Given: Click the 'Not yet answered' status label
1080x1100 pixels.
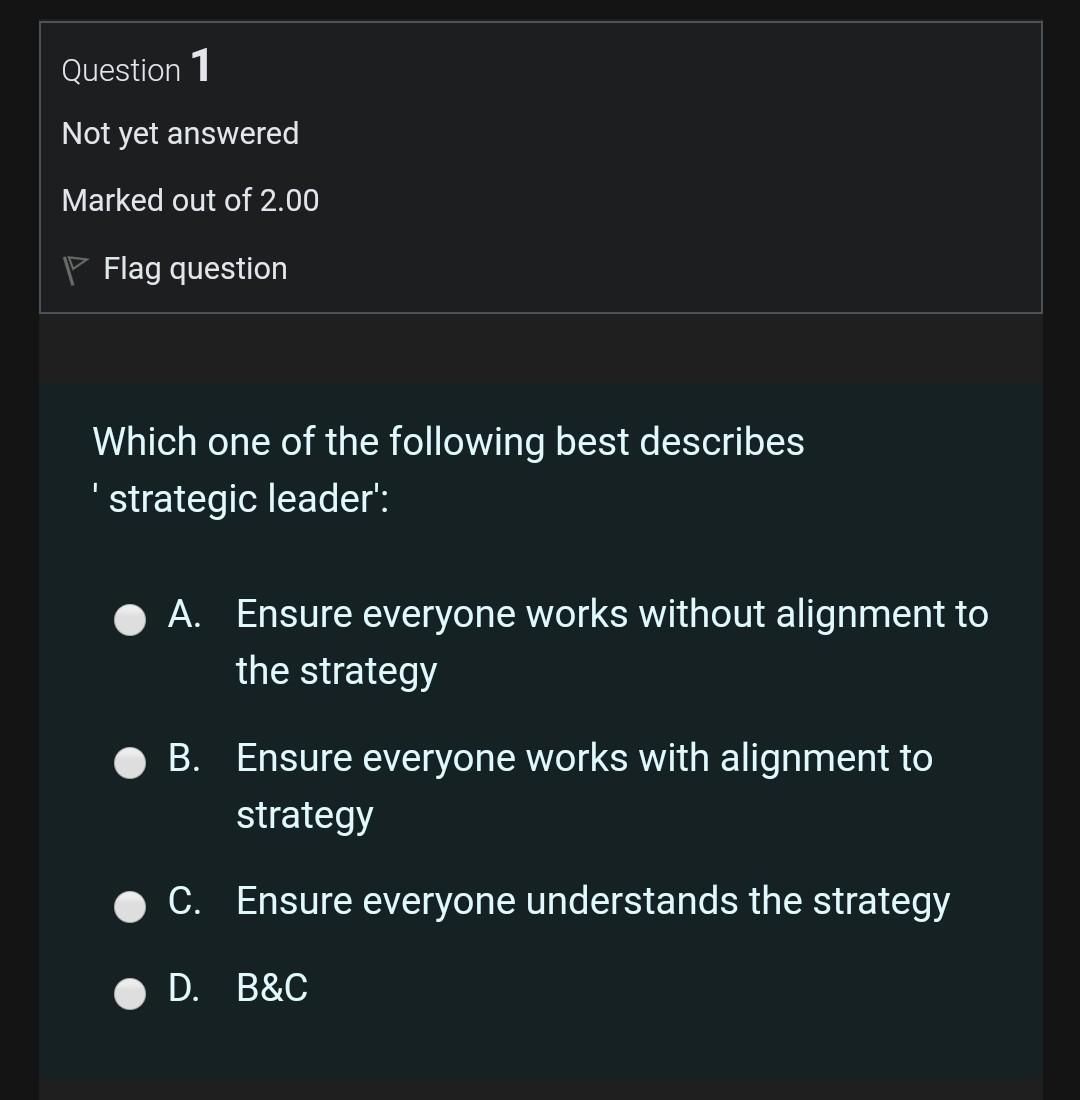Looking at the screenshot, I should coord(180,133).
